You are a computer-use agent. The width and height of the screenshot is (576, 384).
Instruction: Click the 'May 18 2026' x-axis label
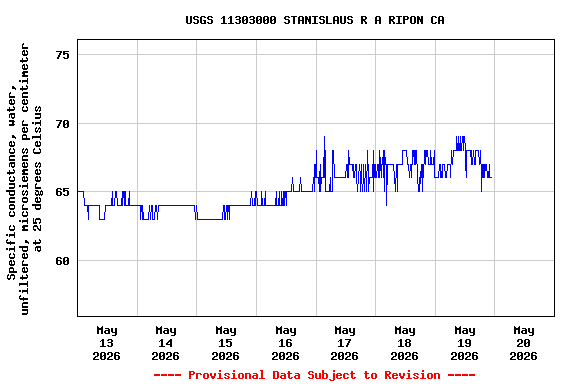[404, 343]
